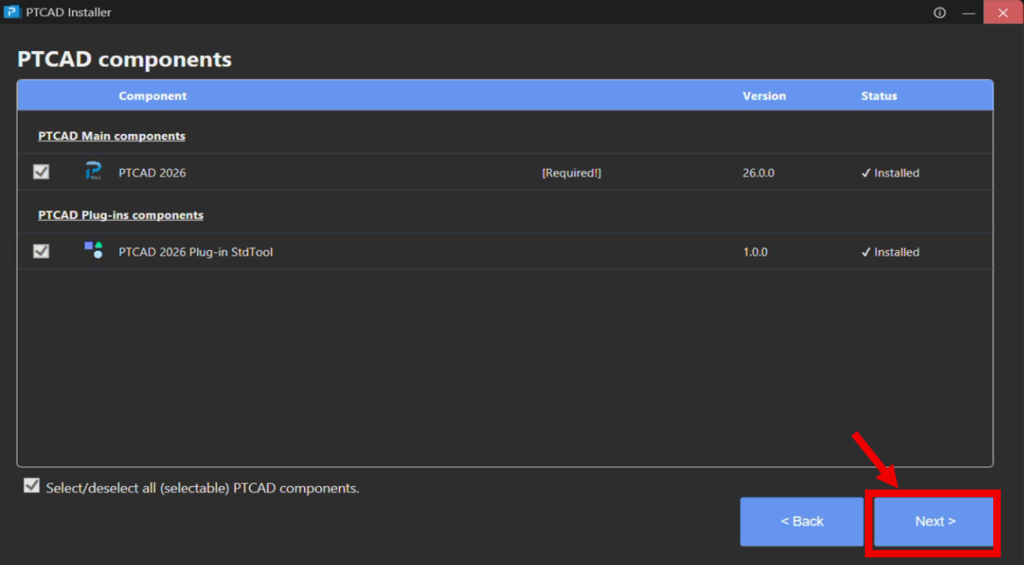Select the PTCAD 2026 Plug-in StdTool row name
The width and height of the screenshot is (1024, 565).
[x=195, y=252]
